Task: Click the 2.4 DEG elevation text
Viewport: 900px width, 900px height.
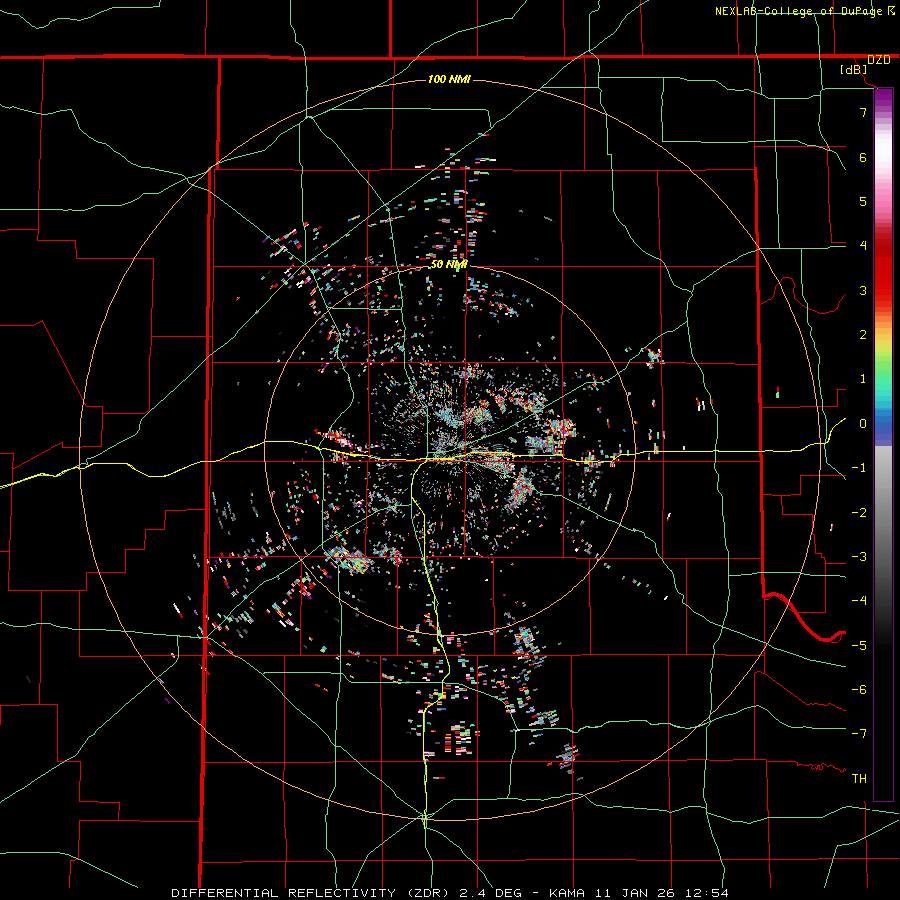Action: 490,893
